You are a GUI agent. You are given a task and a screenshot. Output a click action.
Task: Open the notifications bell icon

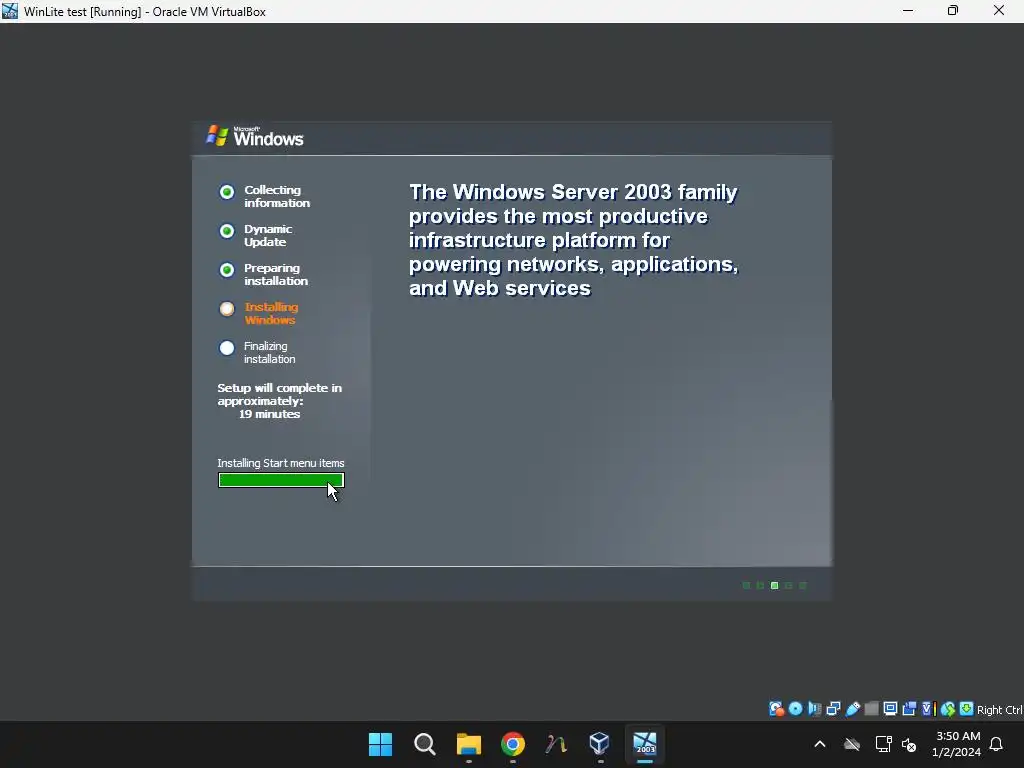[997, 744]
